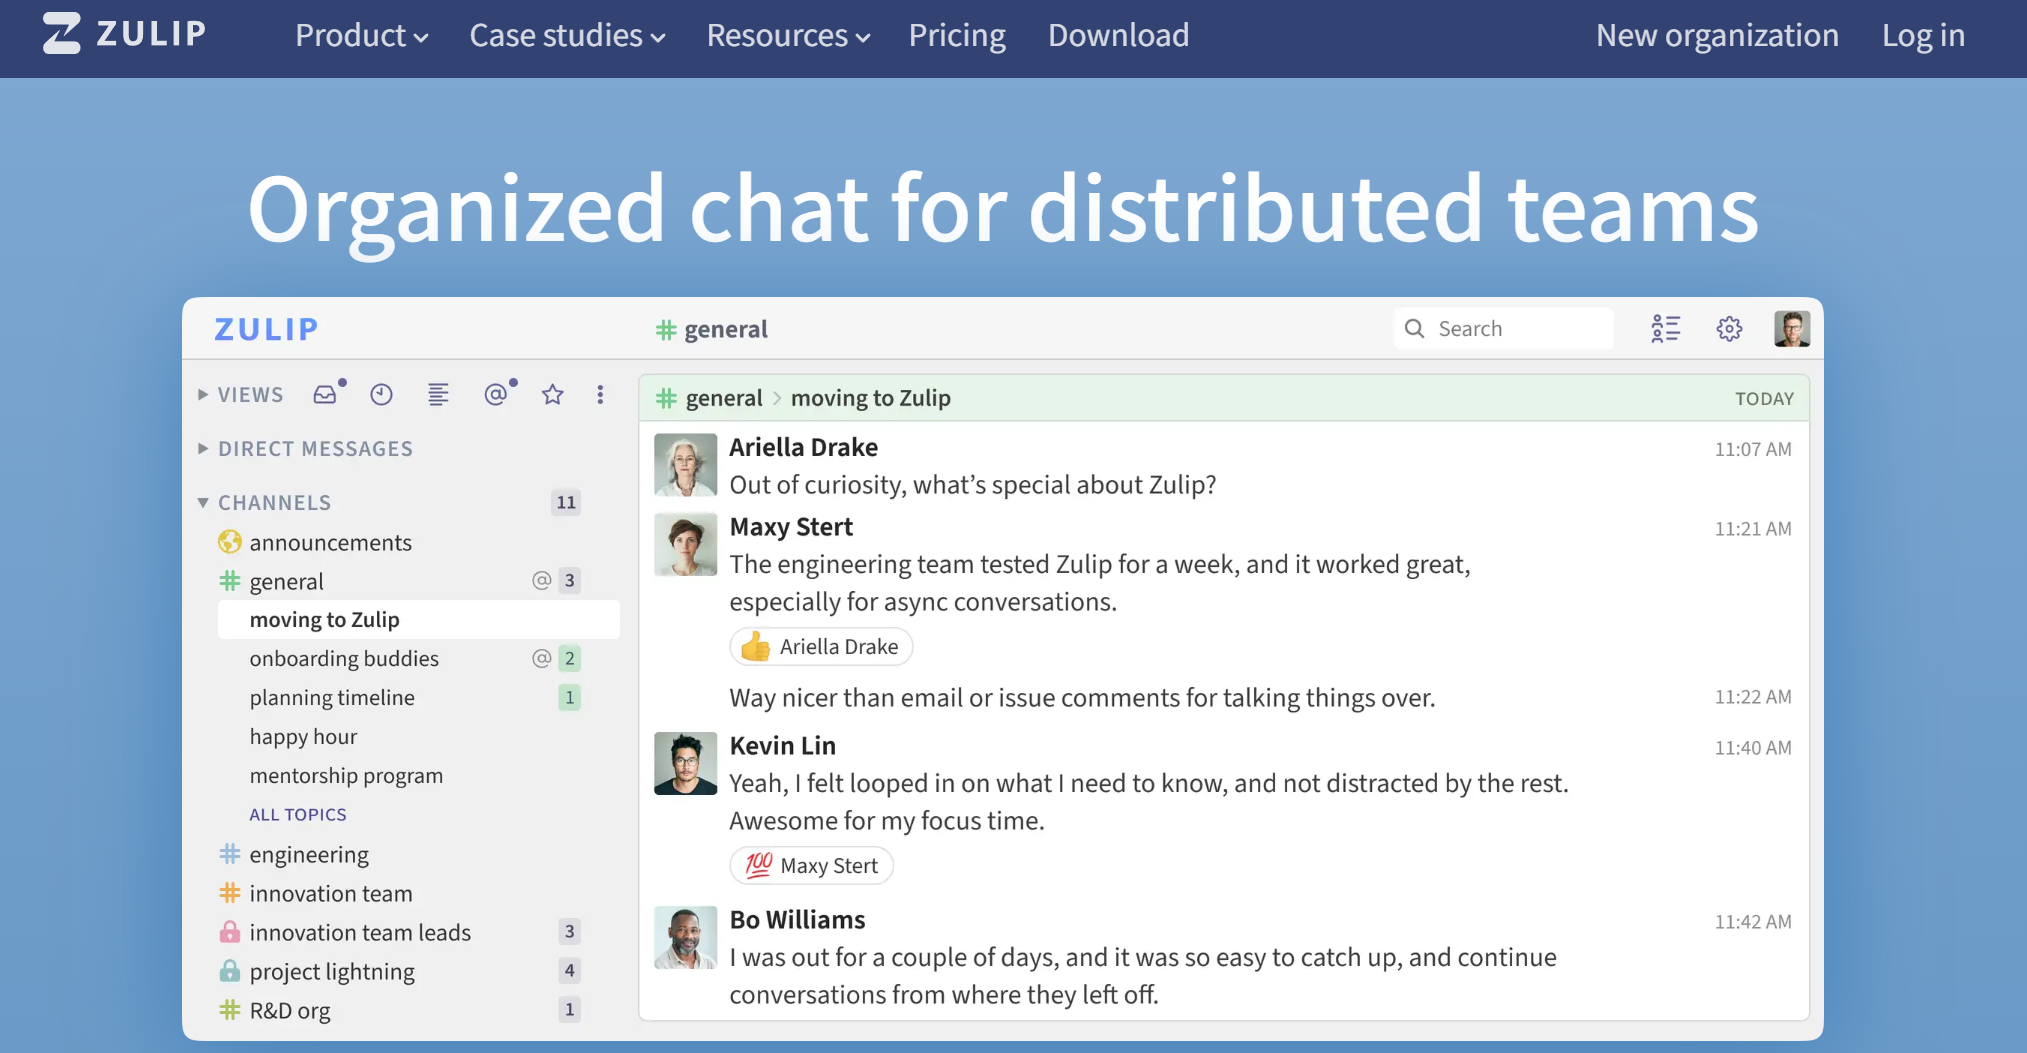The image size is (2027, 1053).
Task: Open the inbox view icon
Action: (x=326, y=394)
